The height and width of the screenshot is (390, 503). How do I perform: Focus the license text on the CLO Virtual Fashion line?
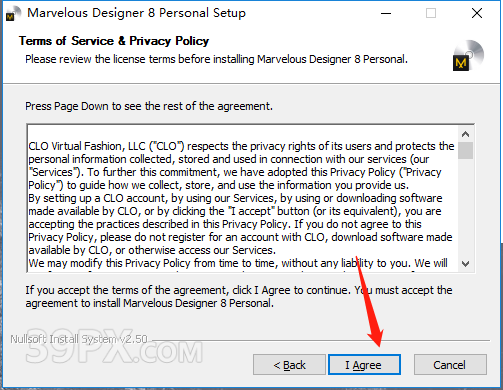(x=241, y=146)
